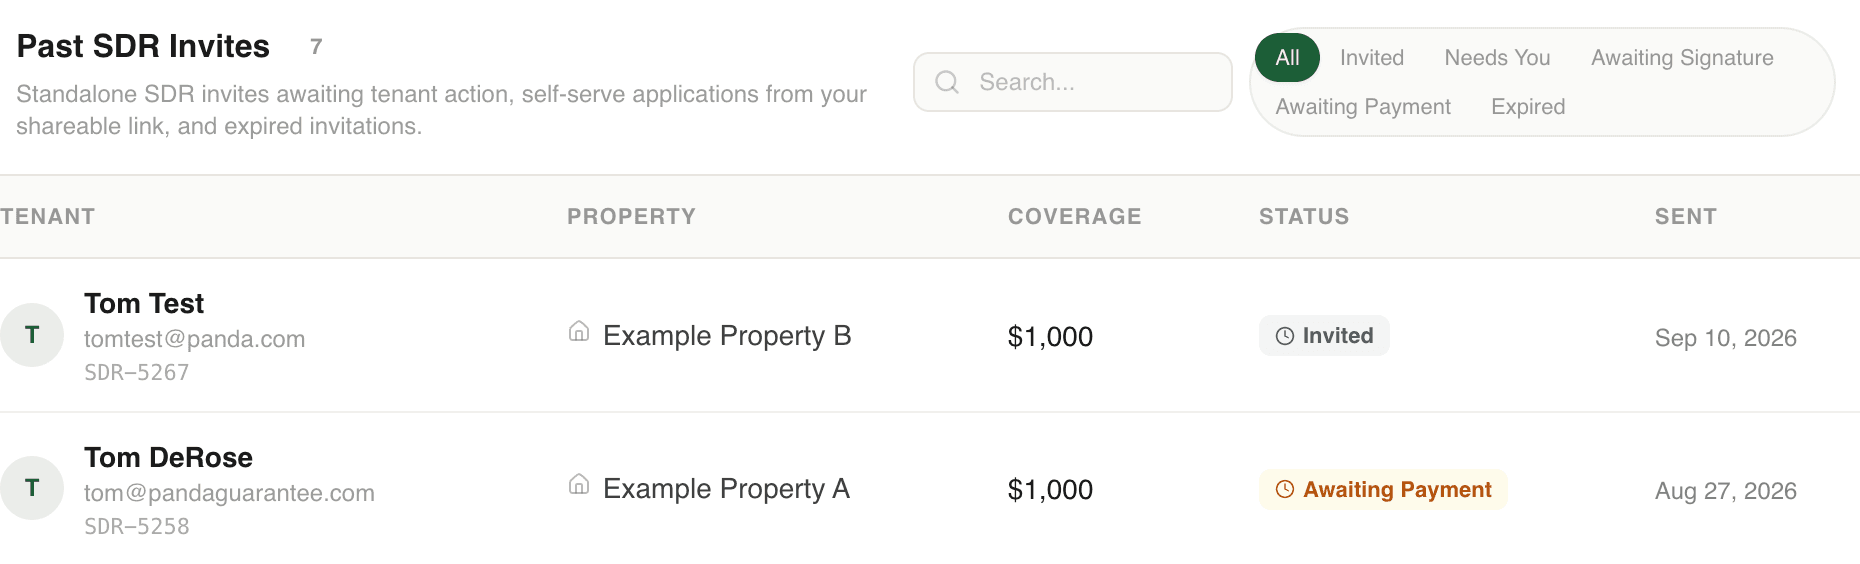Click the house icon beside Example Property B
Screen dimensions: 1860x564
pos(579,331)
